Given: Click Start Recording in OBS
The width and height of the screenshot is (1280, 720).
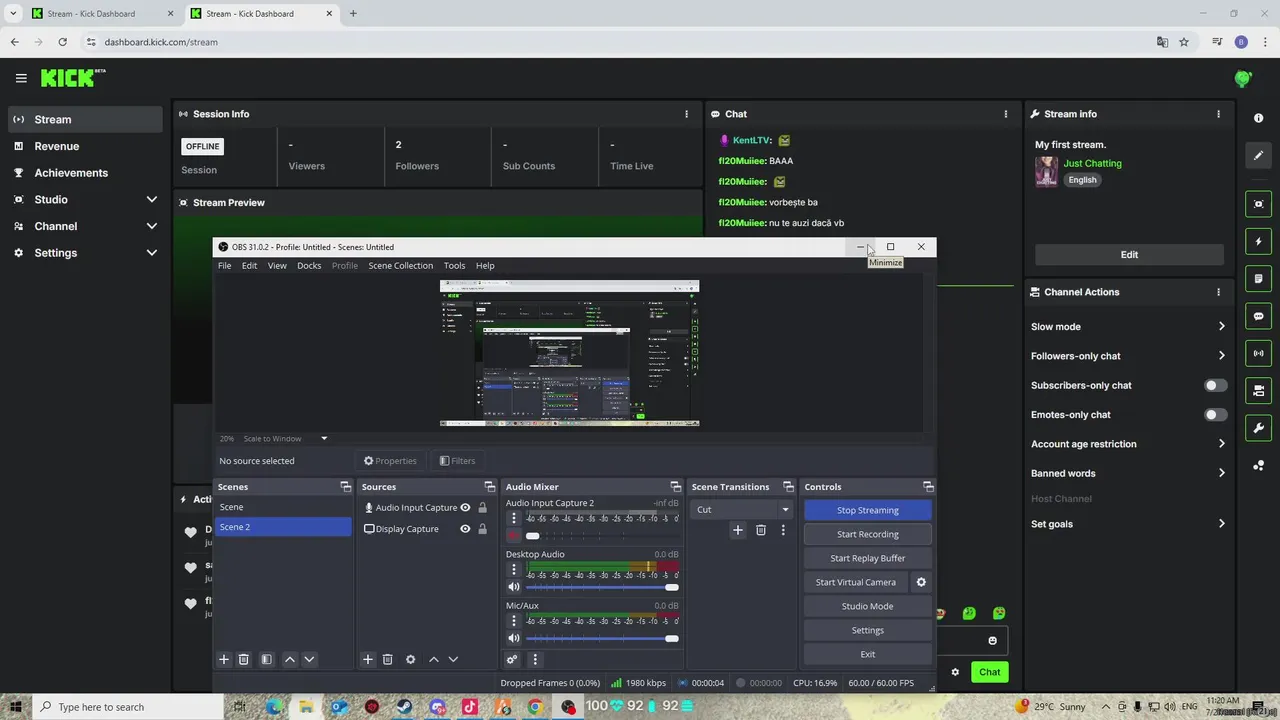Looking at the screenshot, I should click(x=868, y=534).
